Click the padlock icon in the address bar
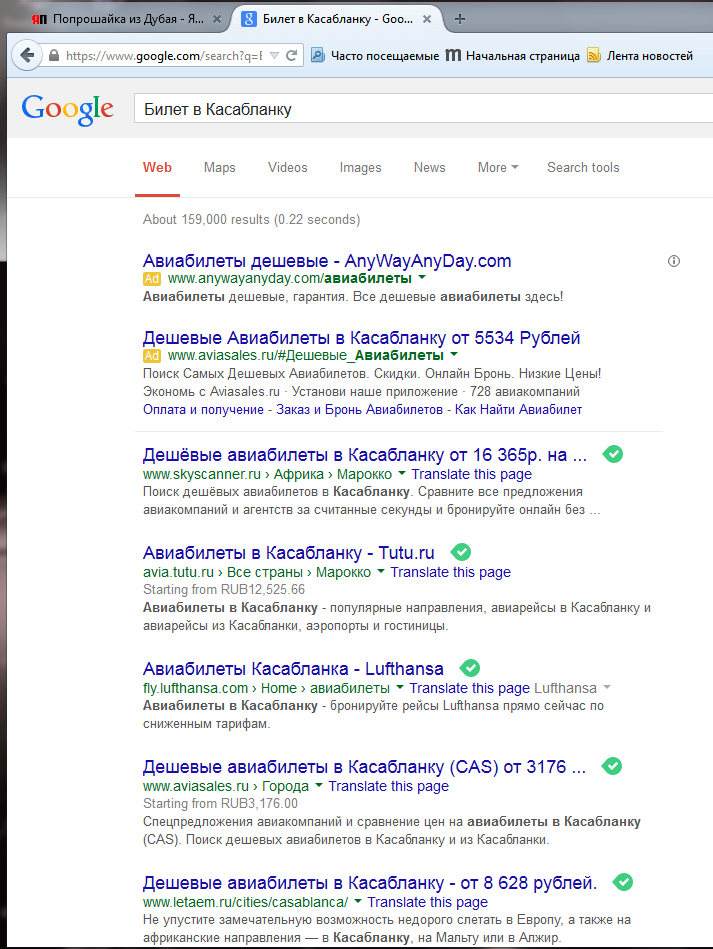713x949 pixels. click(54, 56)
